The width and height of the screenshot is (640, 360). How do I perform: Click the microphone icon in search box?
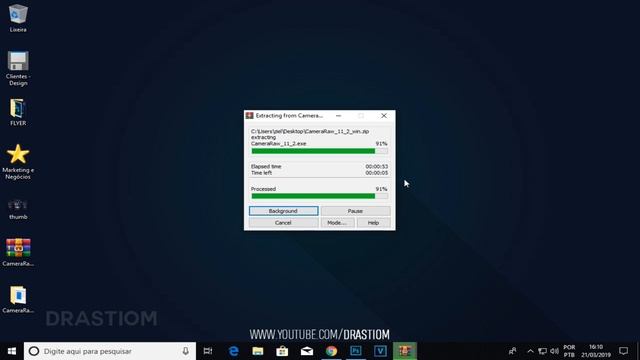tap(186, 351)
